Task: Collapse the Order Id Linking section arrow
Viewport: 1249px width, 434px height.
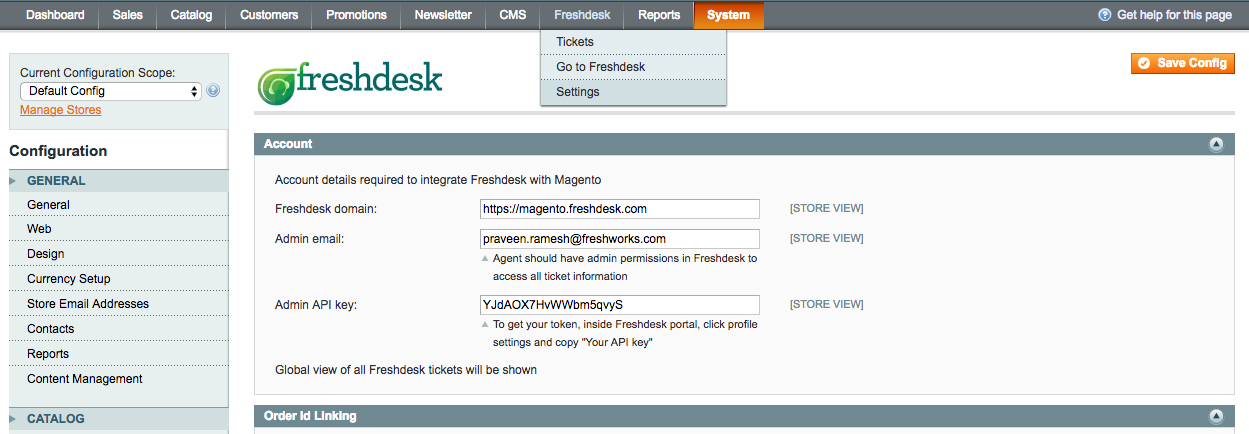Action: pyautogui.click(x=1216, y=416)
